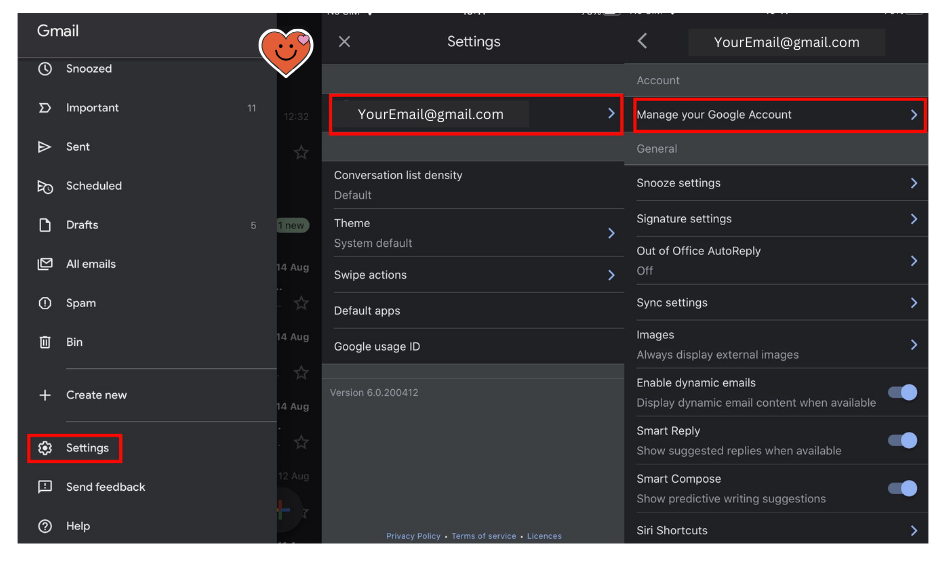Open the Snoozed folder
The height and width of the screenshot is (561, 949).
click(x=89, y=69)
